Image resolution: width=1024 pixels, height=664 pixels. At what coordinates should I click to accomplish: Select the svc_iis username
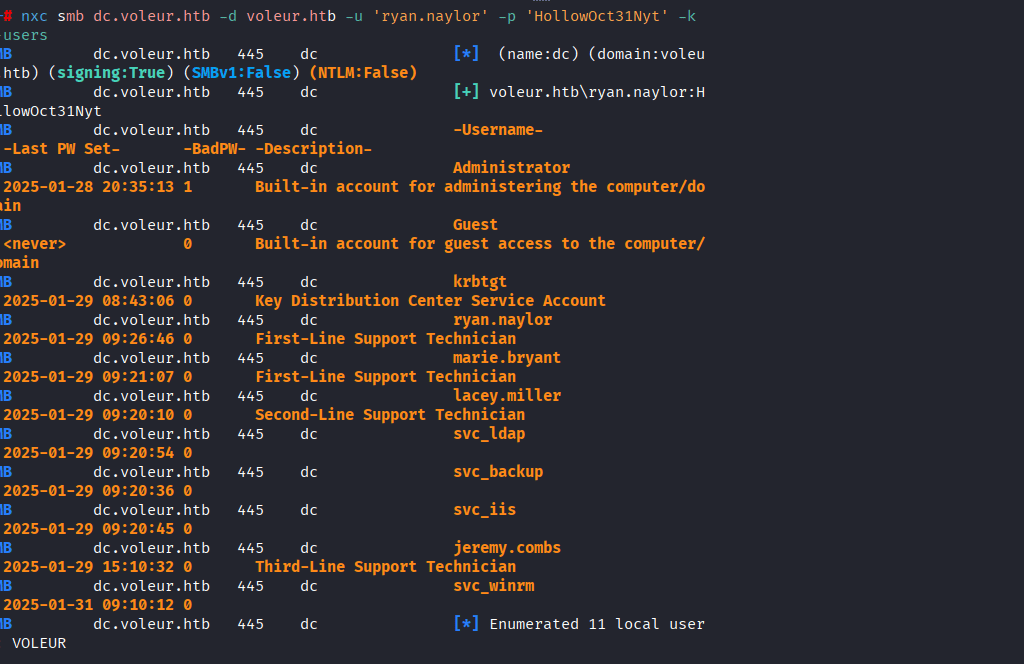tap(484, 510)
